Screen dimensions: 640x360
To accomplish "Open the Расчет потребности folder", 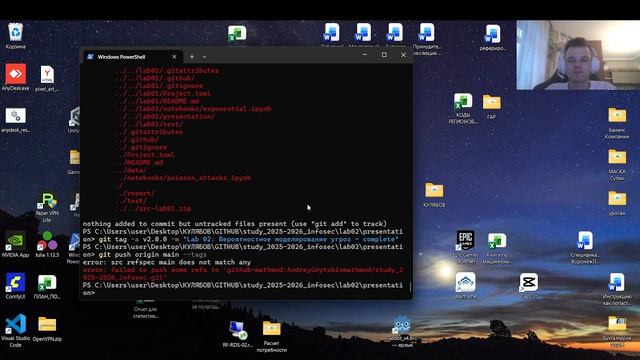I will pyautogui.click(x=272, y=337).
